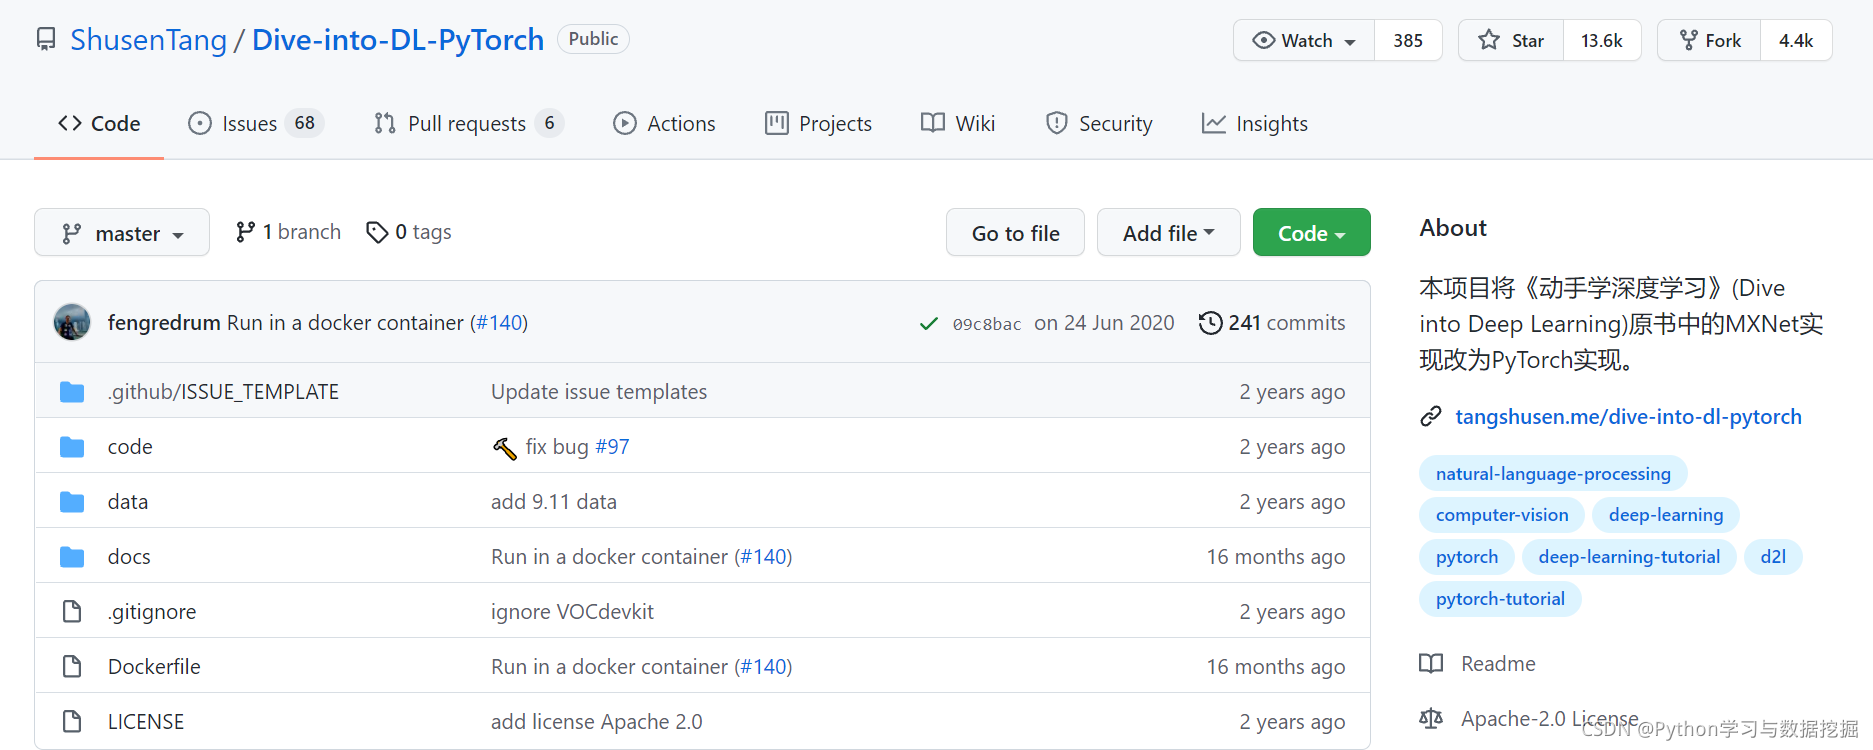Open the 'add 9.11 data' commit message

click(554, 502)
